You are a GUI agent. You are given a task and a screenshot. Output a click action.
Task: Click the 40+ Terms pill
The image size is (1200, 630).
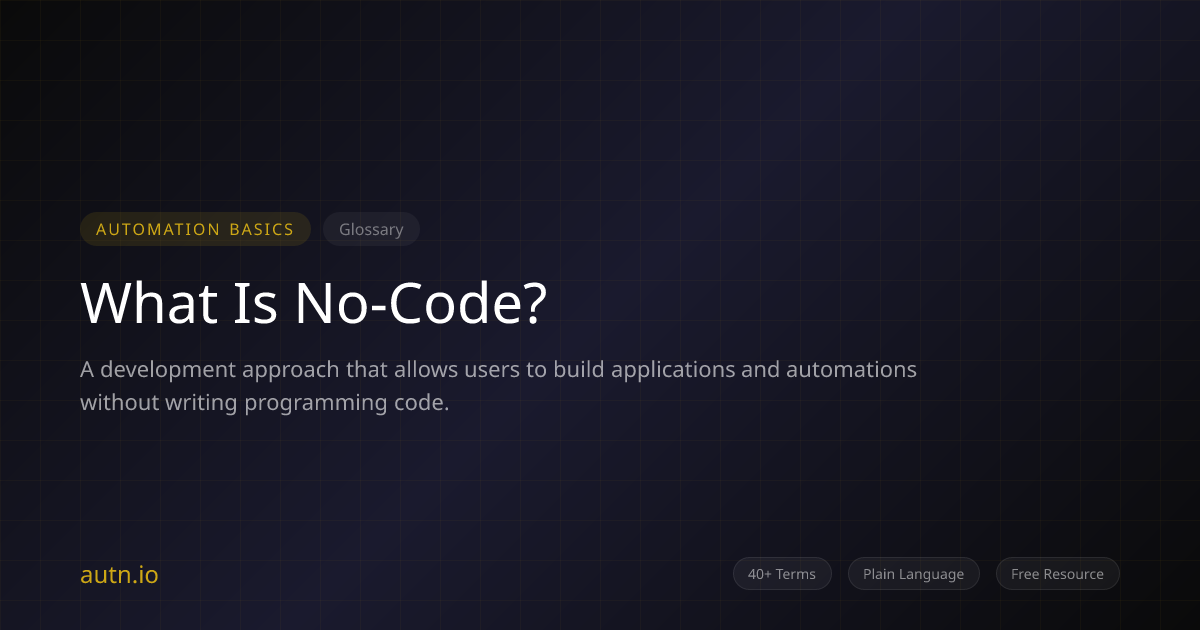tap(782, 574)
